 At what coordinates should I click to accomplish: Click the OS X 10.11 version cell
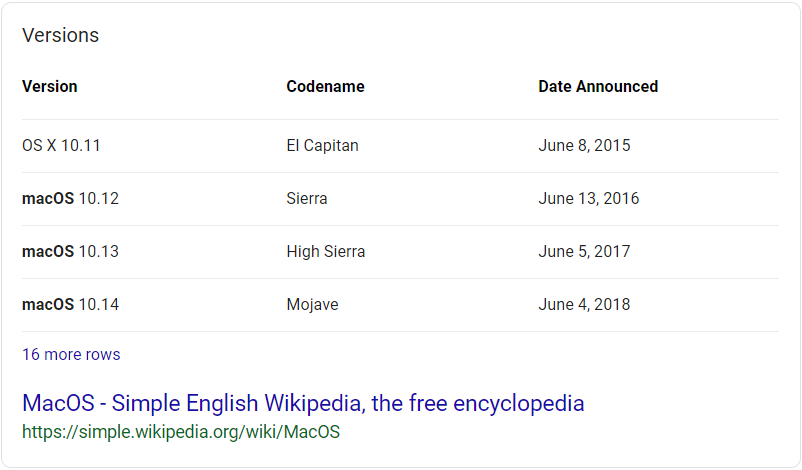click(x=61, y=146)
